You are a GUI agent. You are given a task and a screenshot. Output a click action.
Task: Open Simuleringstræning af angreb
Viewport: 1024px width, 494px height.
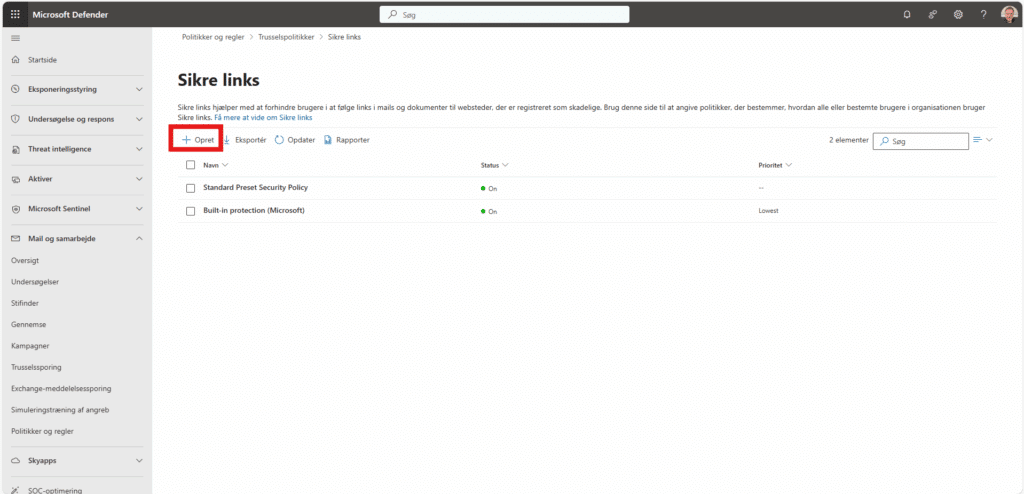click(60, 410)
